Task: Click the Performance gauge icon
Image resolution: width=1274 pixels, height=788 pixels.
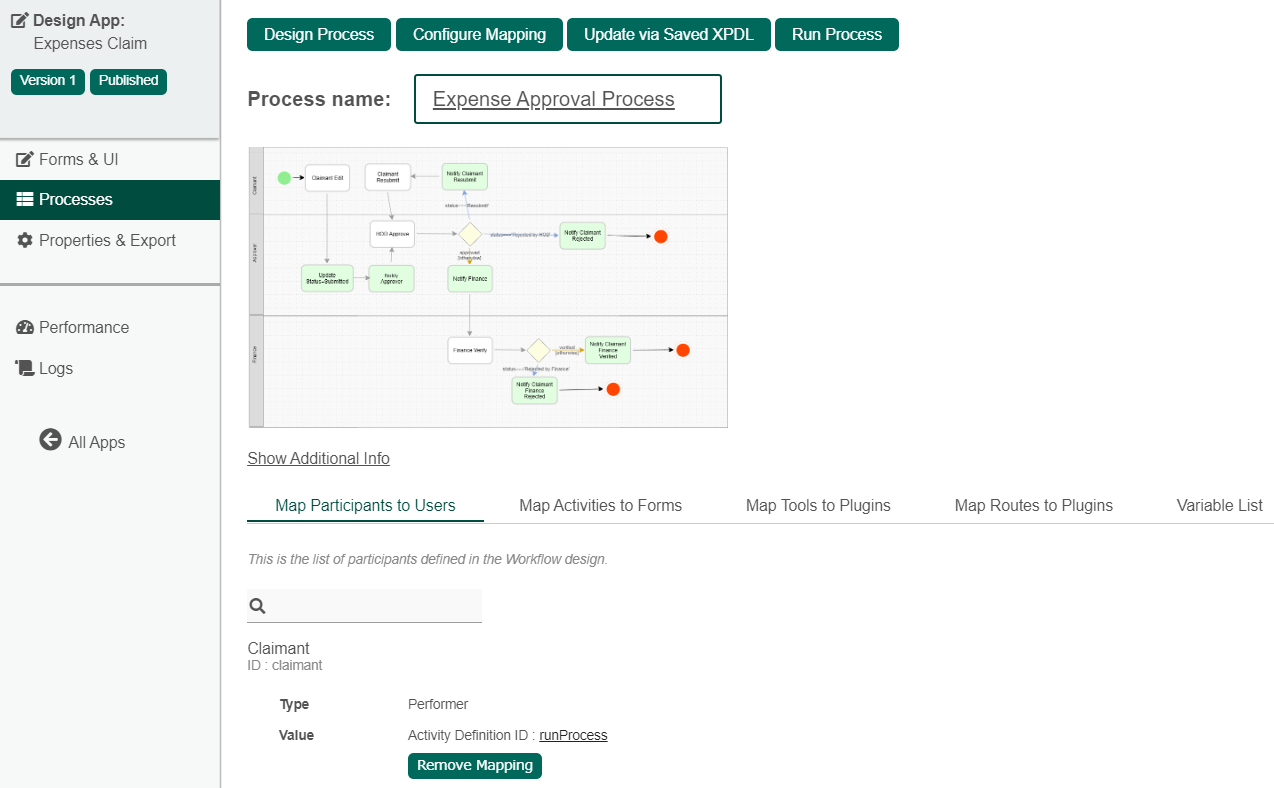Action: pyautogui.click(x=25, y=328)
